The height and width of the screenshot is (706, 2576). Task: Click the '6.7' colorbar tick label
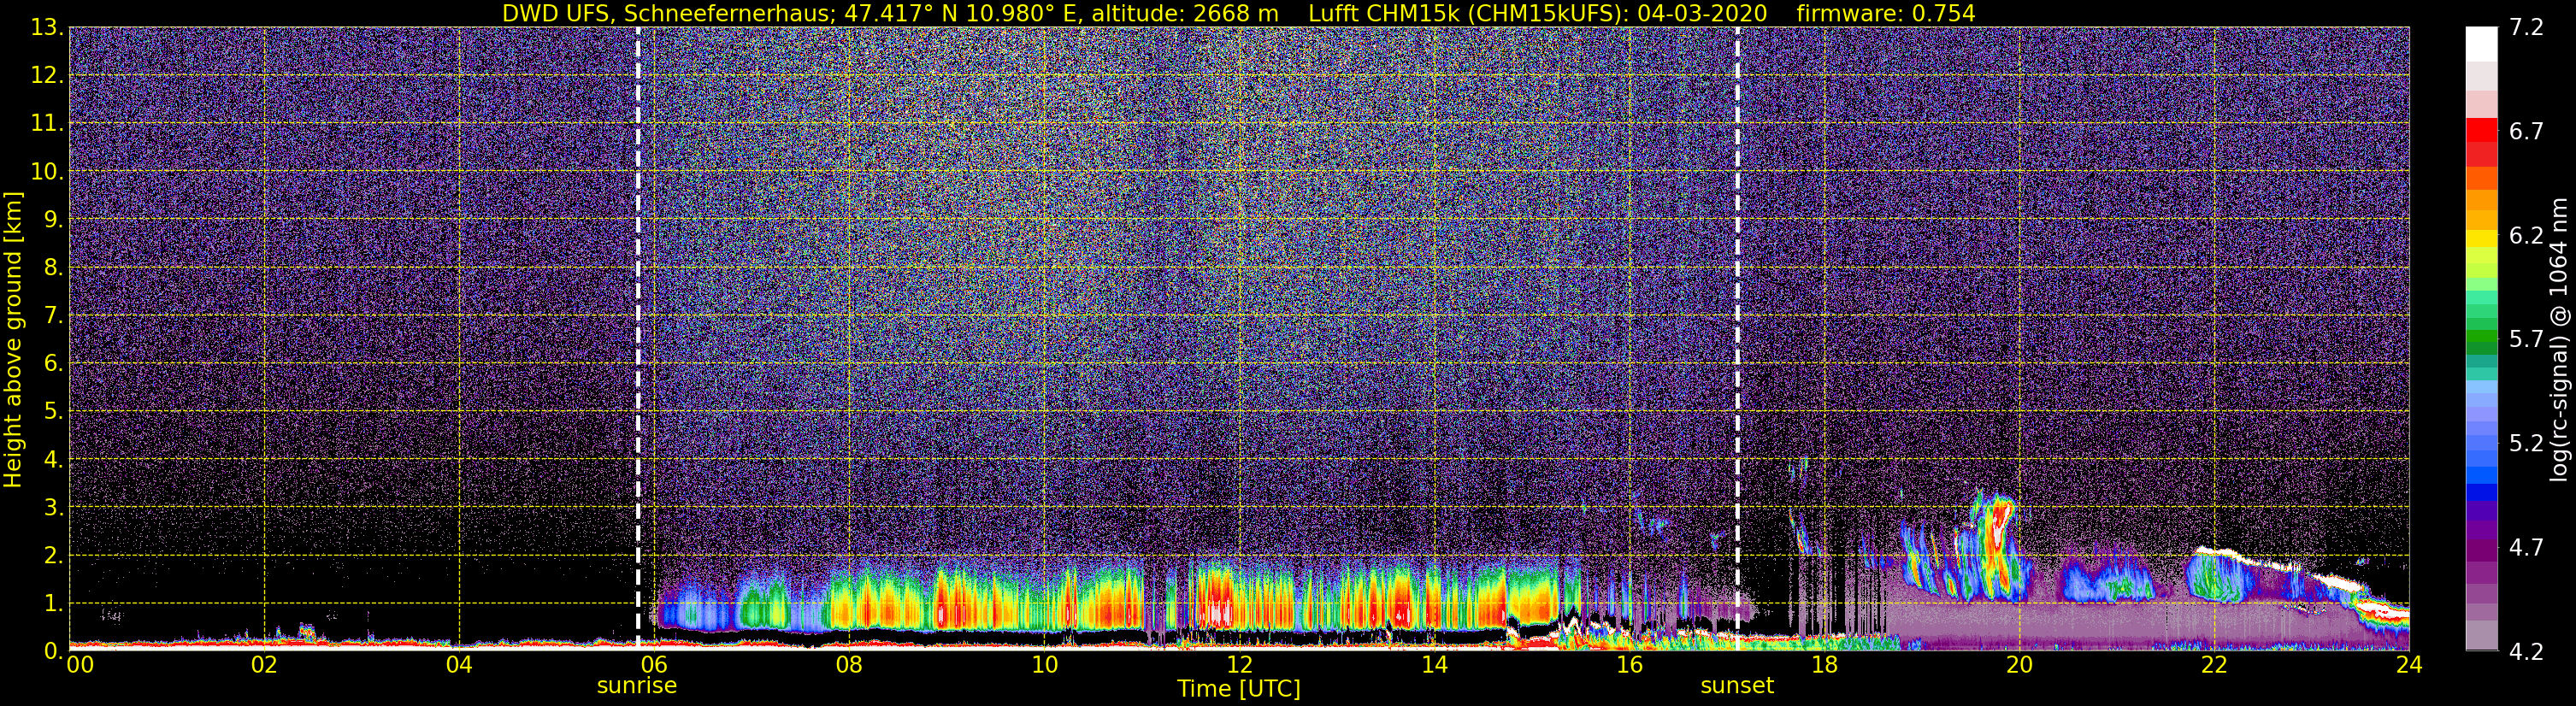pyautogui.click(x=2526, y=132)
